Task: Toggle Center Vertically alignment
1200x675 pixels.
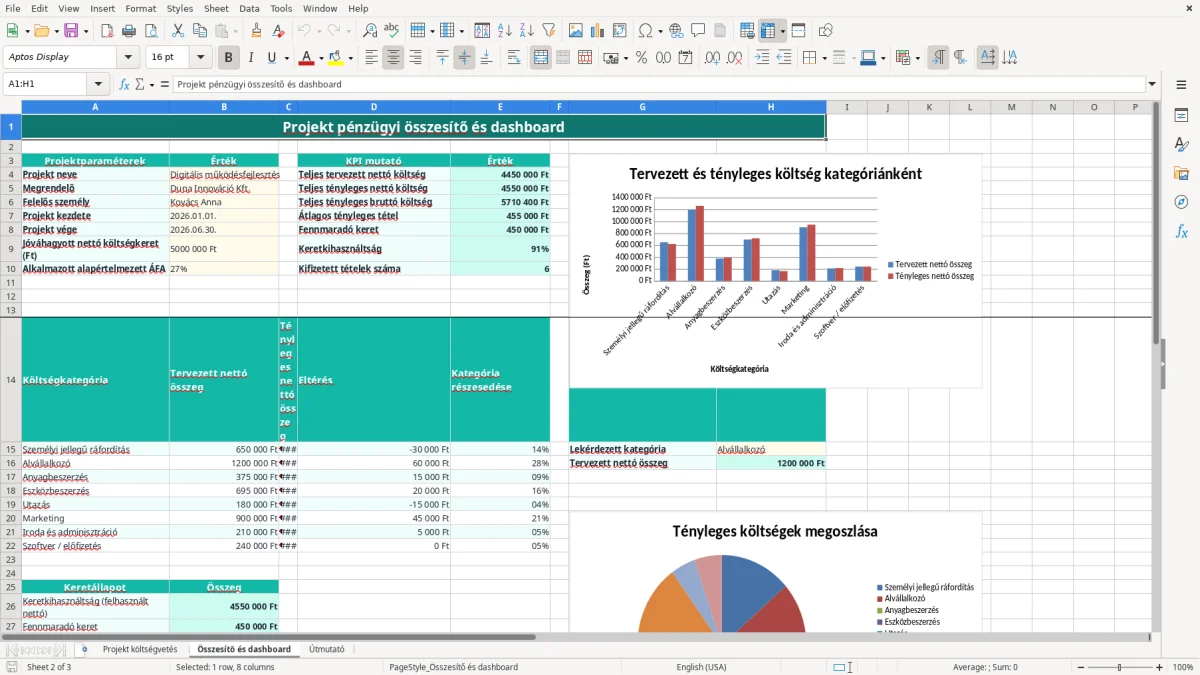Action: pyautogui.click(x=464, y=58)
